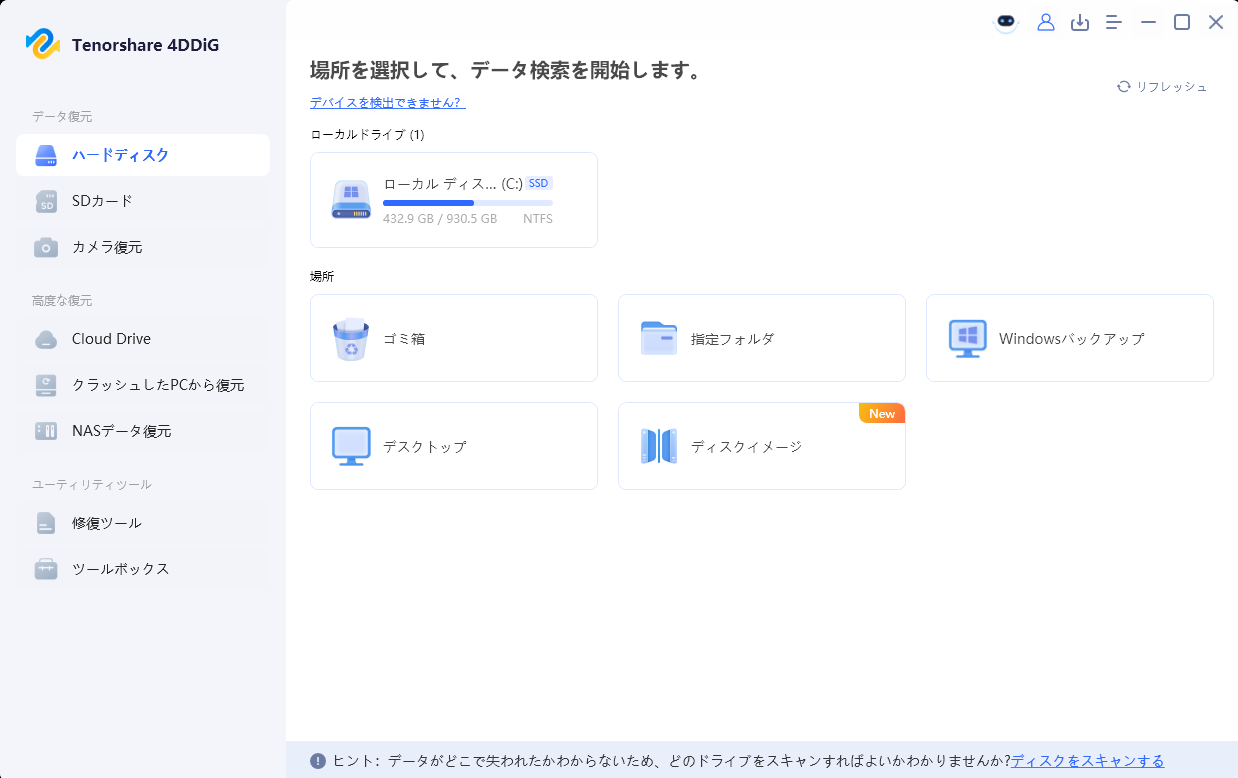The height and width of the screenshot is (778, 1238).
Task: Open the SDカード sidebar icon
Action: [46, 201]
